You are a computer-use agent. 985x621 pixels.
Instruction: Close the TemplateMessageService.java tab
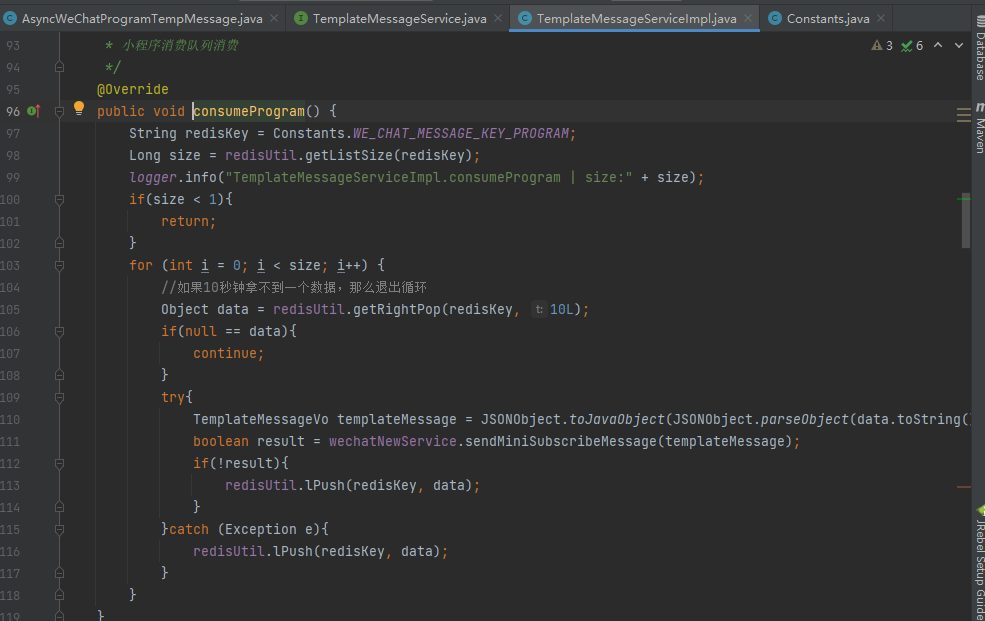coord(498,18)
